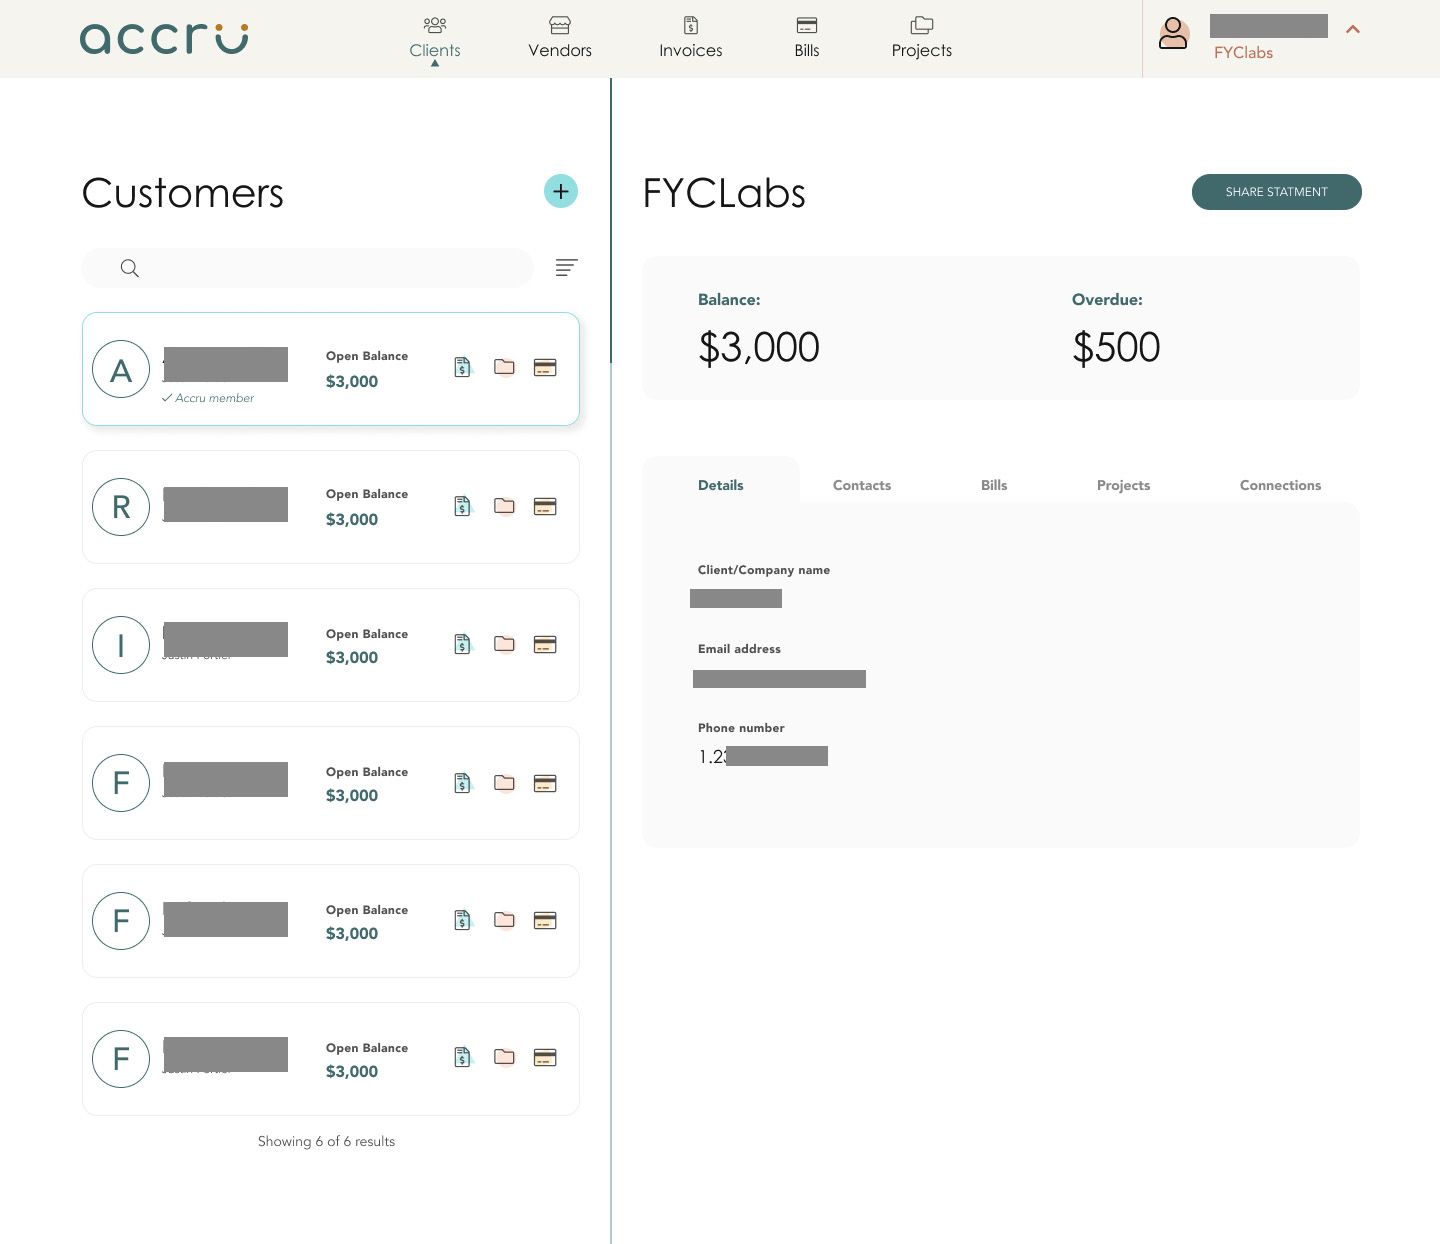1440x1244 pixels.
Task: Select the customer card with avatar I
Action: click(x=331, y=645)
